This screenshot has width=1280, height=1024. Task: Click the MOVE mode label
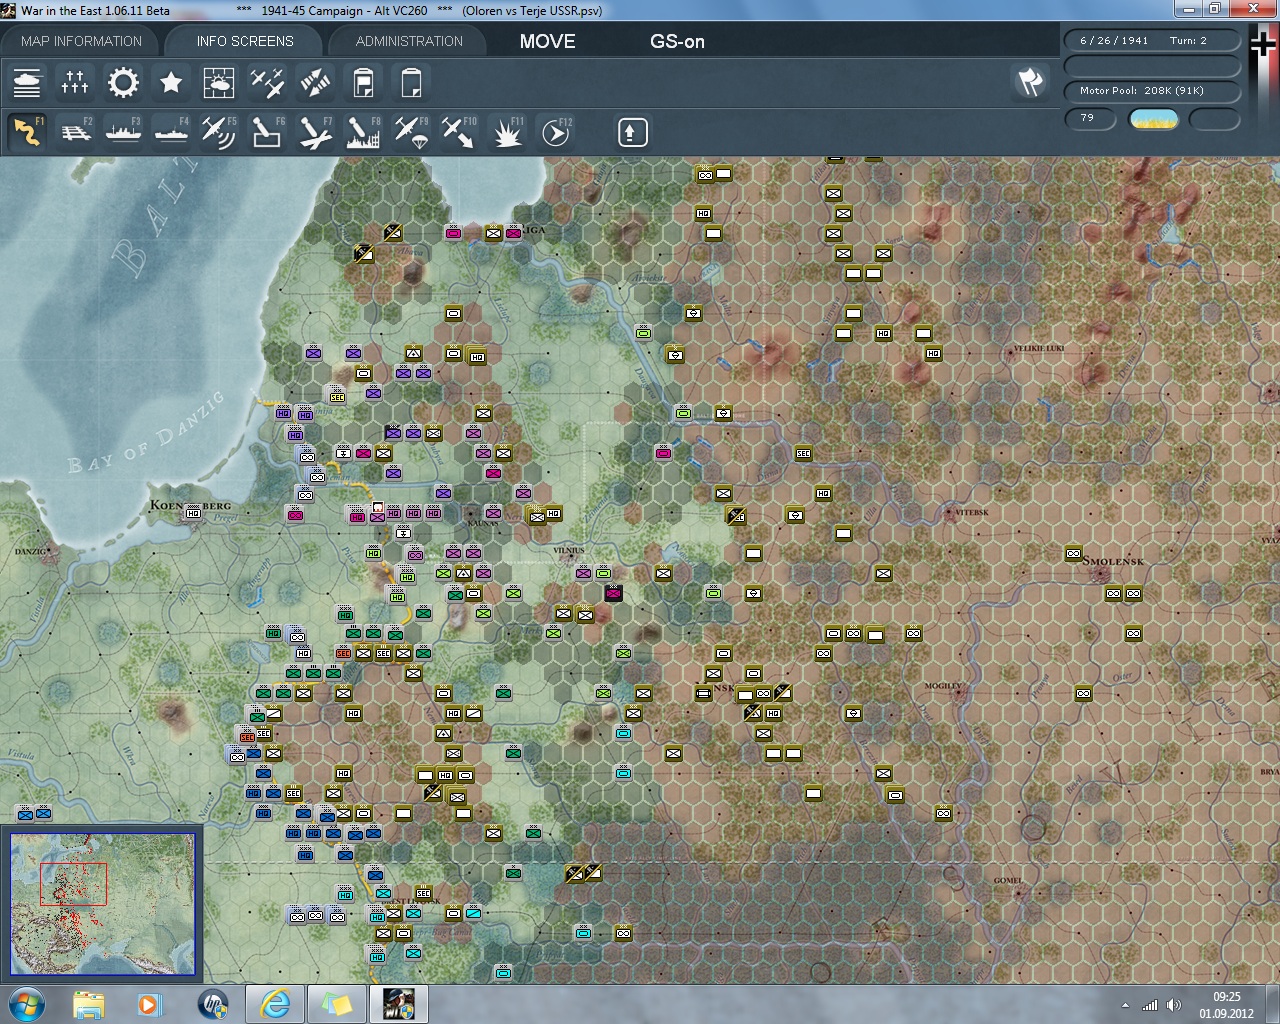point(547,41)
